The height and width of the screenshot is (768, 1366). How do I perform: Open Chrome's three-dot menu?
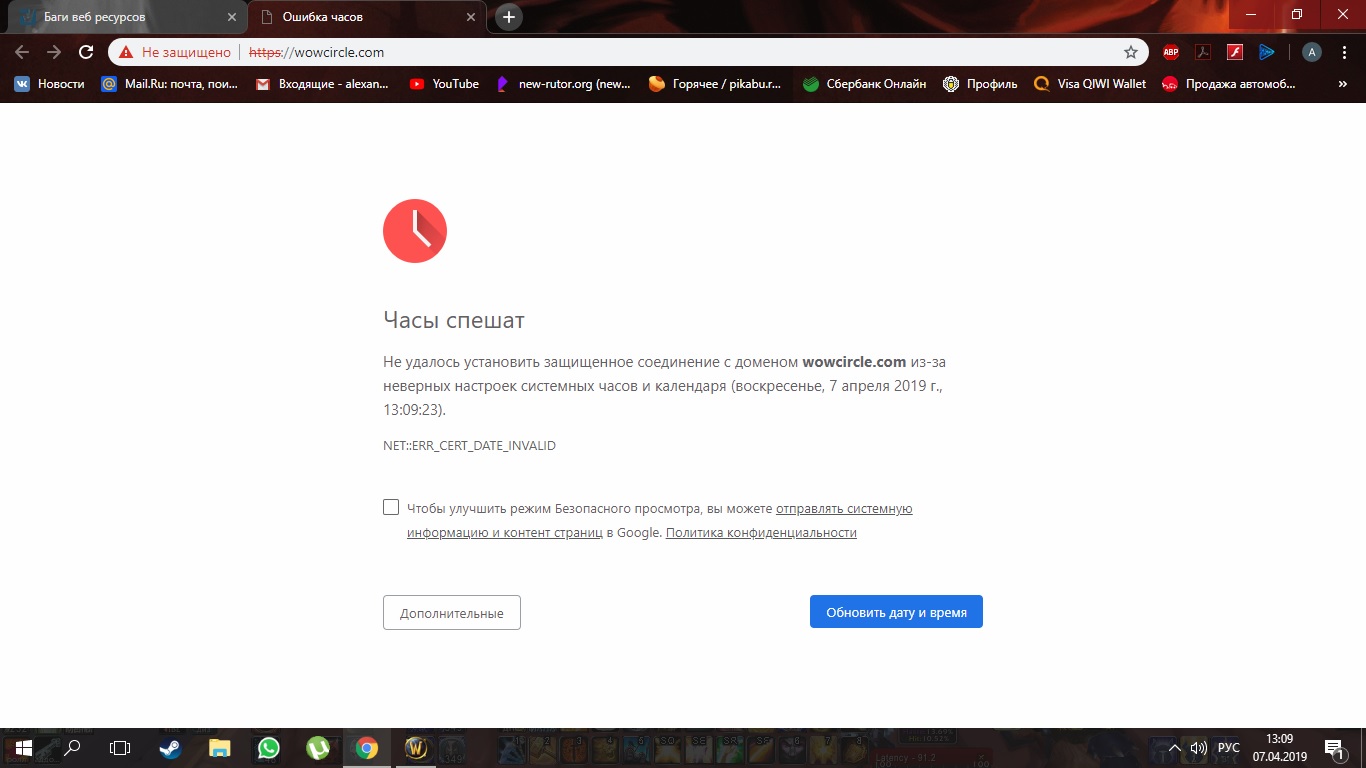tap(1343, 52)
